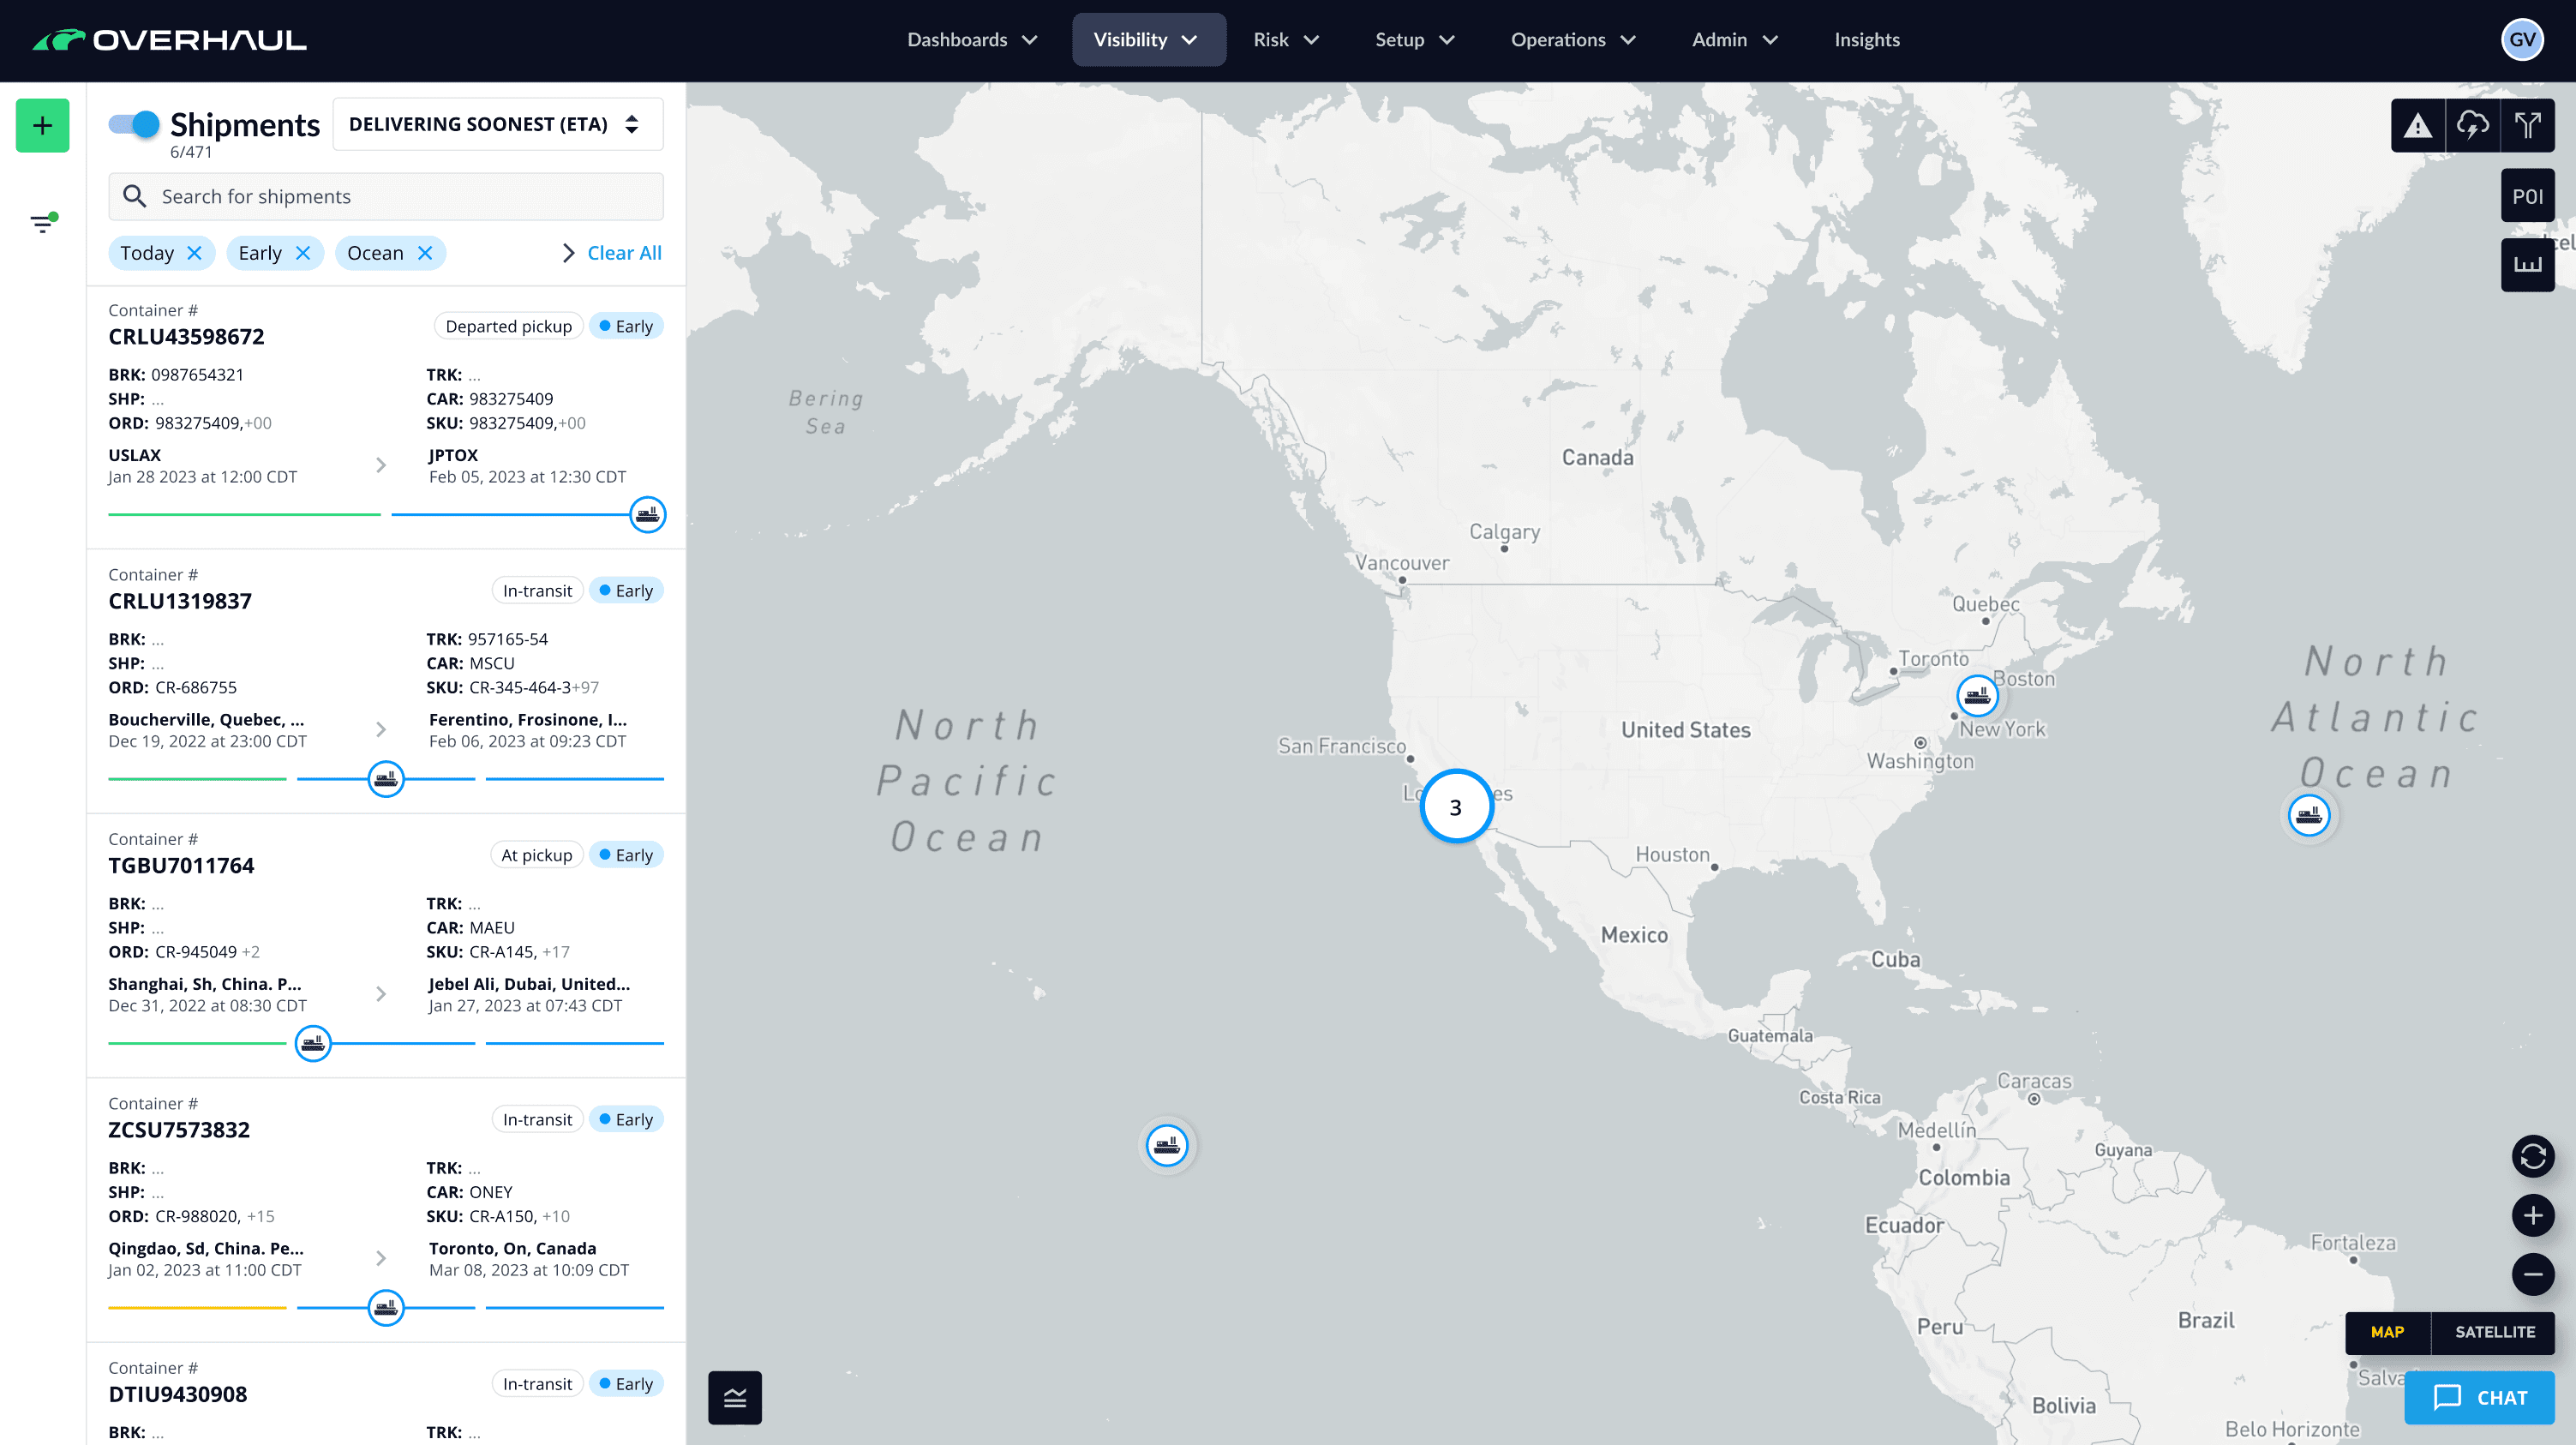Expand filter chips arrow beside Clear All
The width and height of the screenshot is (2576, 1445).
[569, 253]
